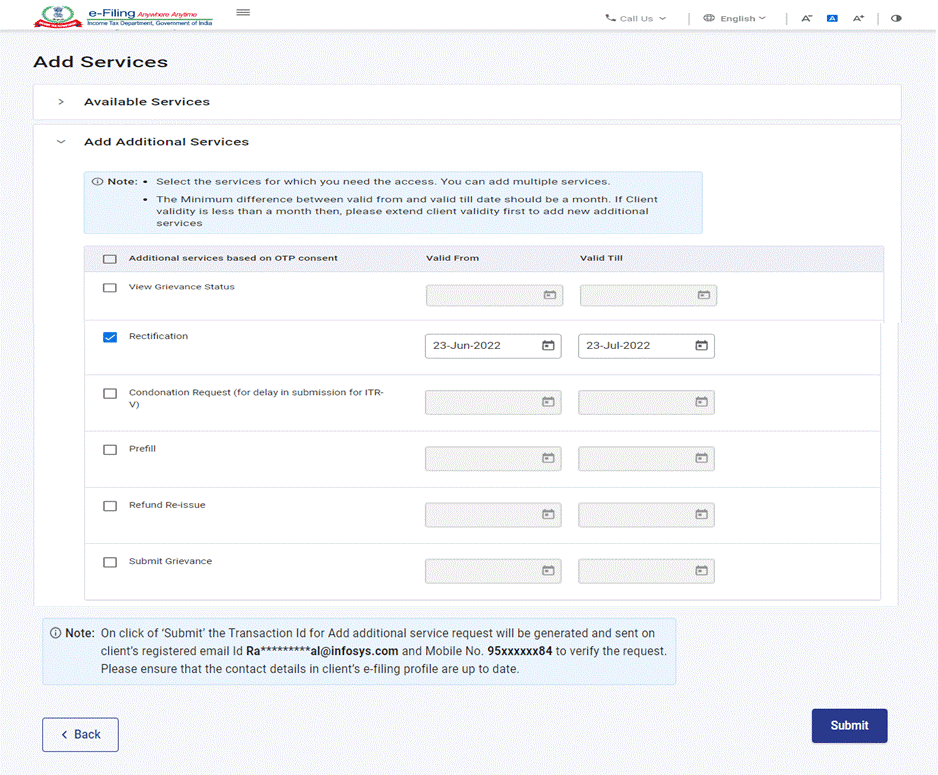Expand the Available Services section

61,102
